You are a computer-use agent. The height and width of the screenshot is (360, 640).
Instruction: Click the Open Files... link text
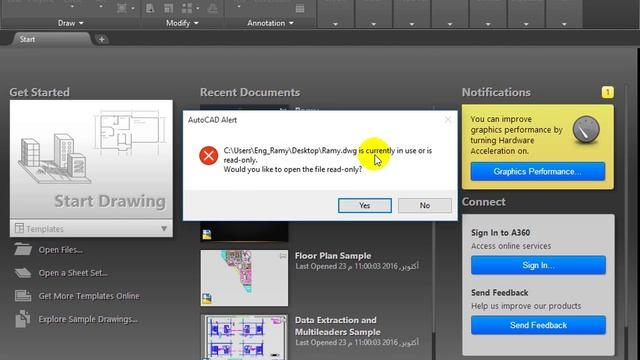61,250
